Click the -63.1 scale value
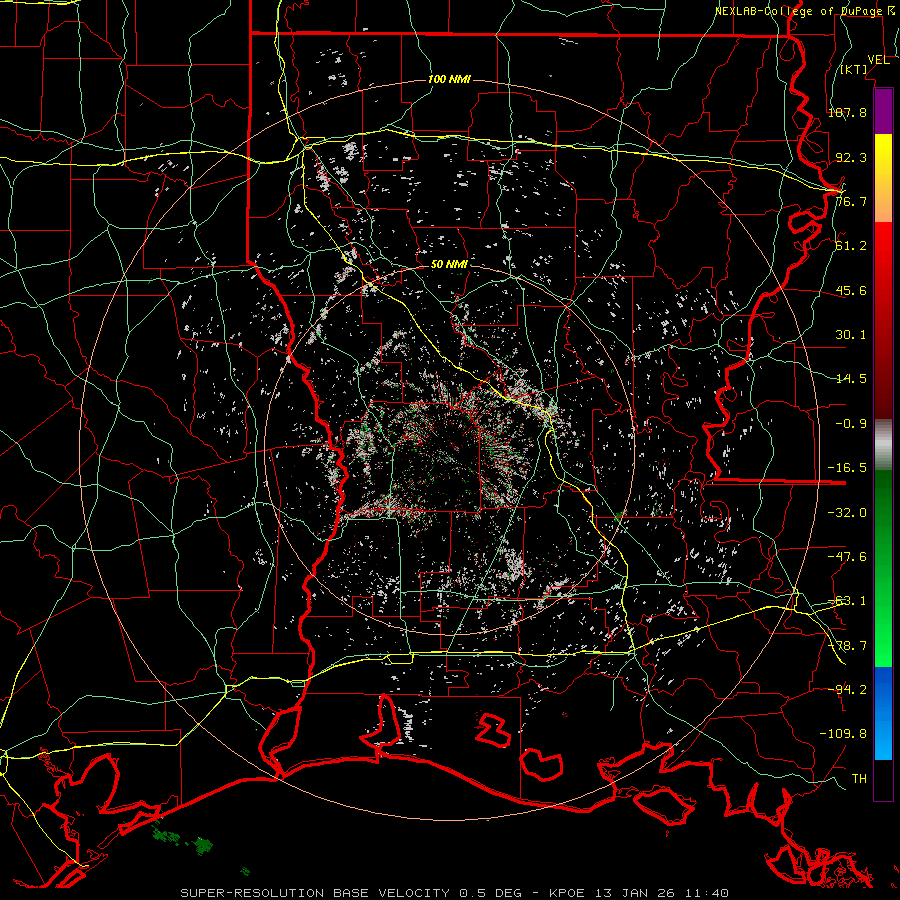900x900 pixels. (x=847, y=601)
